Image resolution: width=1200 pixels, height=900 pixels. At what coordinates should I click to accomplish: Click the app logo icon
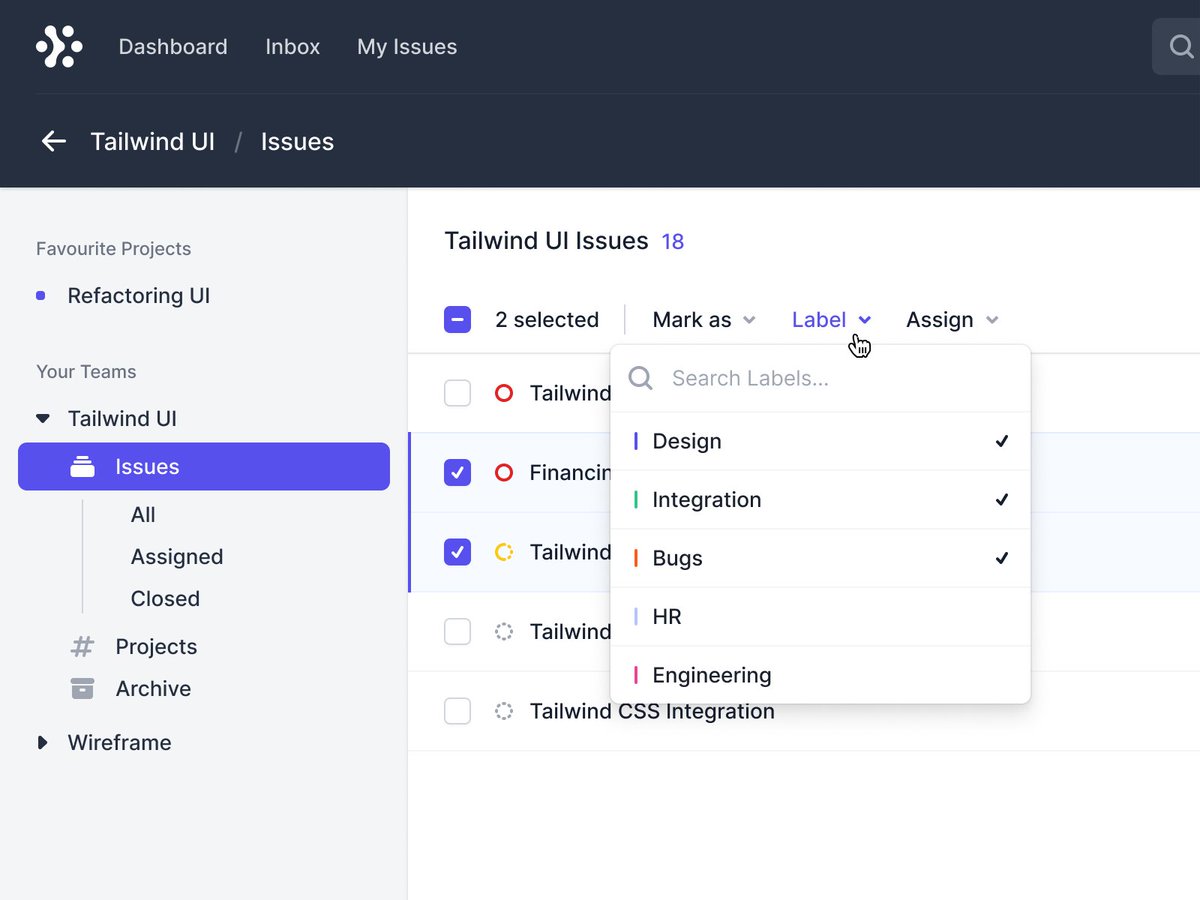pyautogui.click(x=59, y=46)
